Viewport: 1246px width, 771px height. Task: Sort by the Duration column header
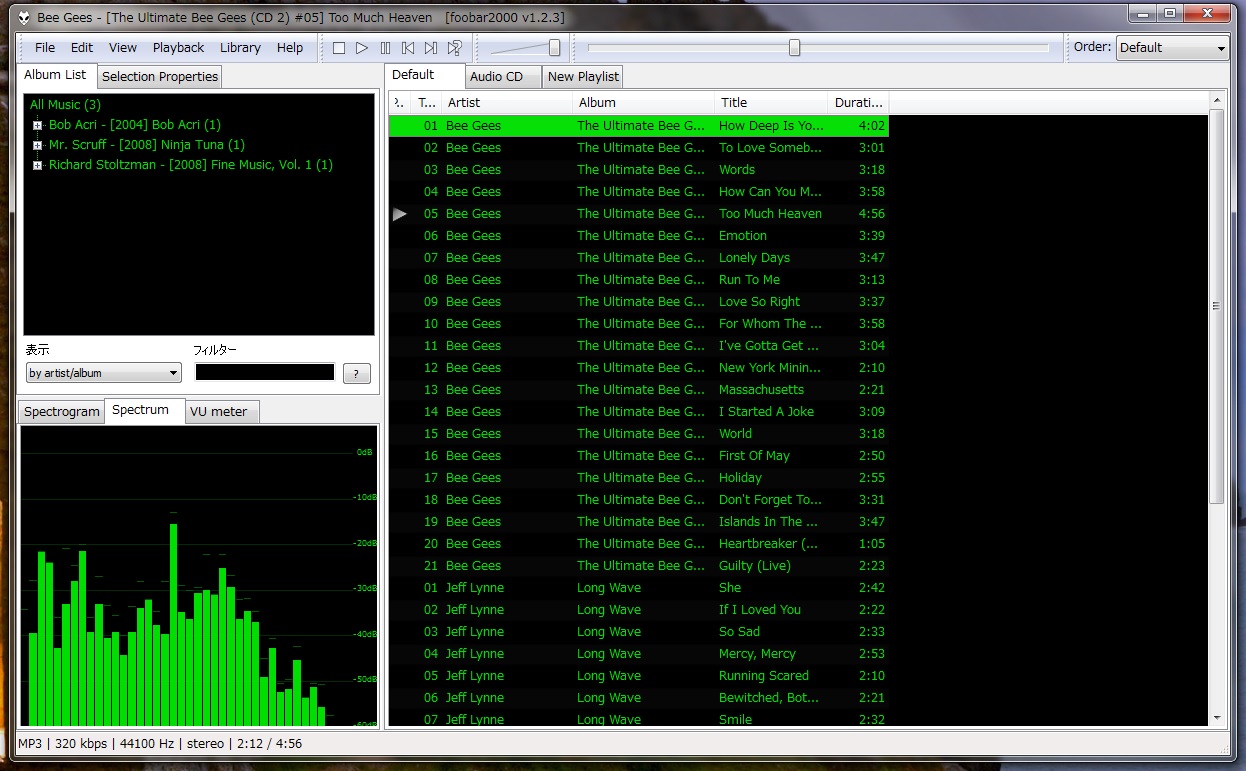coord(858,102)
